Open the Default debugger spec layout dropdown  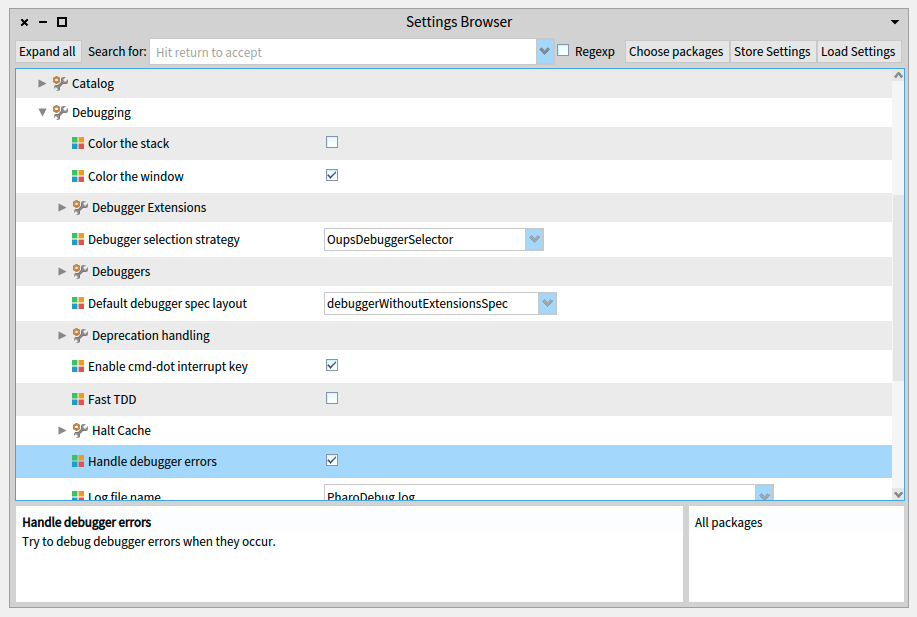(x=547, y=304)
